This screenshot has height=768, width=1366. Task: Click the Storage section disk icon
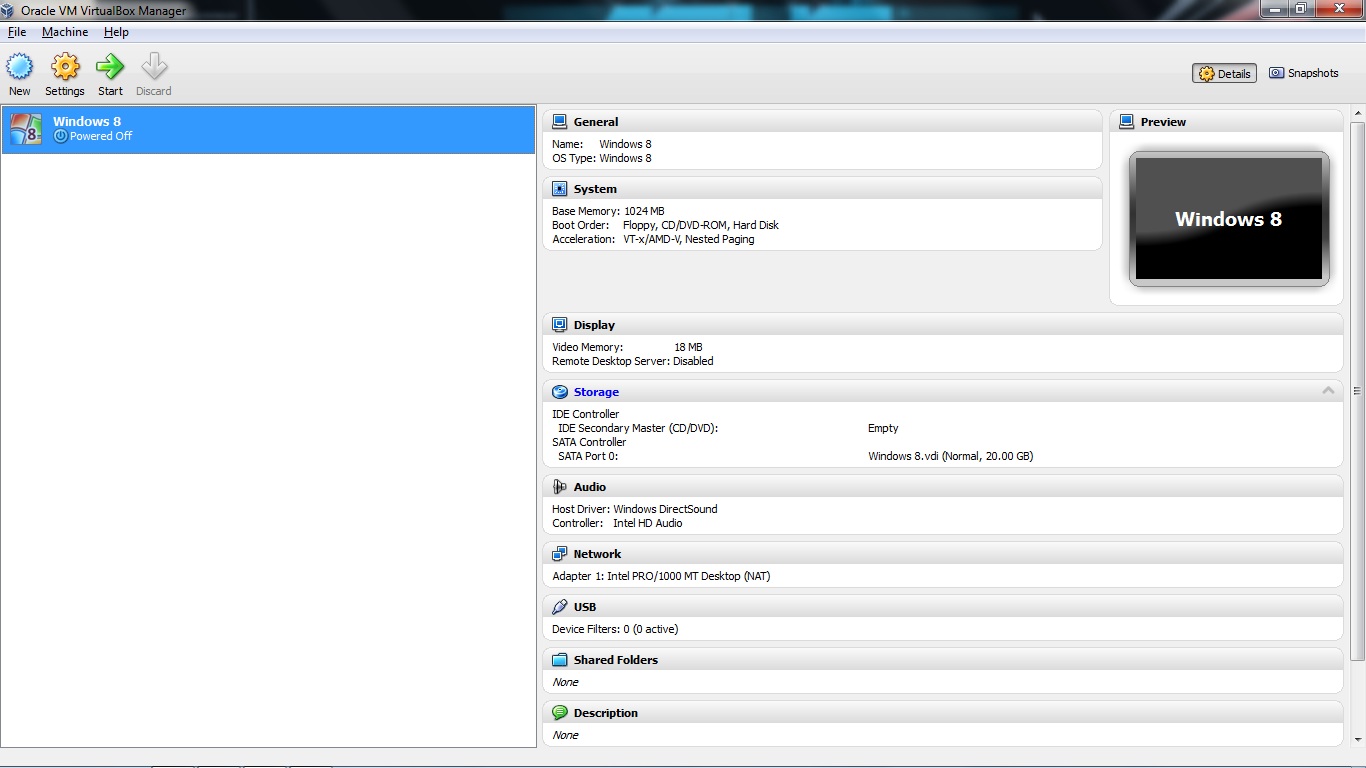coord(559,392)
